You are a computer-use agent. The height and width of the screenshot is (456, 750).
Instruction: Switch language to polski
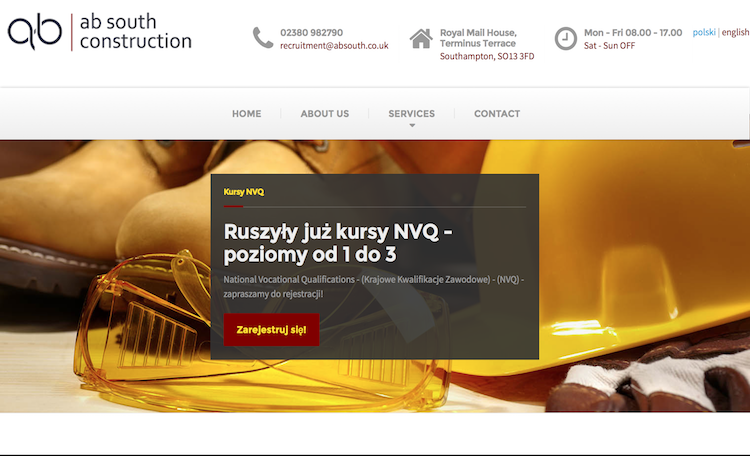(704, 32)
